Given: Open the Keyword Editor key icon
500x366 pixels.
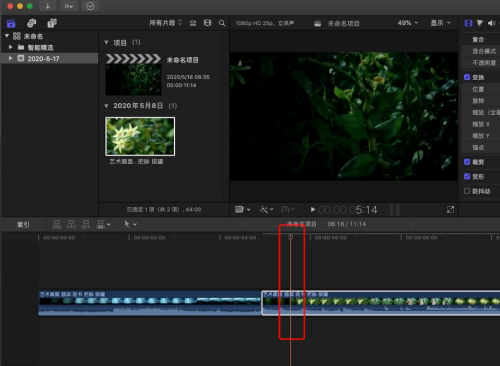Looking at the screenshot, I should 69,6.
